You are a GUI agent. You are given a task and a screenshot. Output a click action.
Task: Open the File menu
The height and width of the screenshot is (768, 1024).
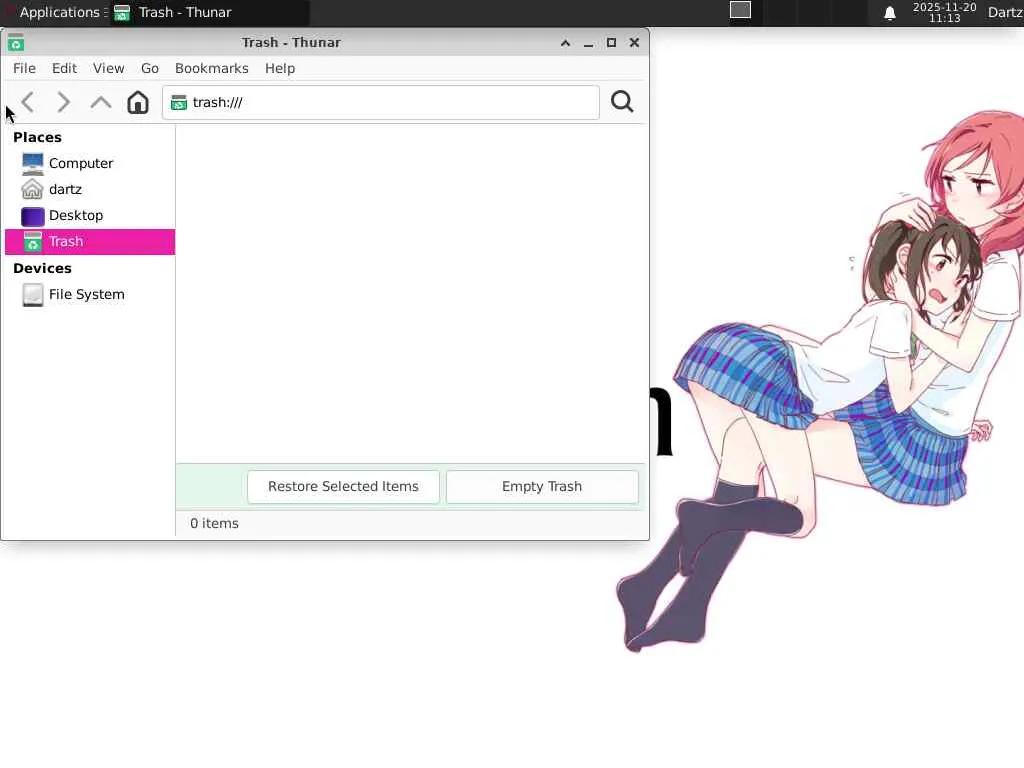point(24,69)
